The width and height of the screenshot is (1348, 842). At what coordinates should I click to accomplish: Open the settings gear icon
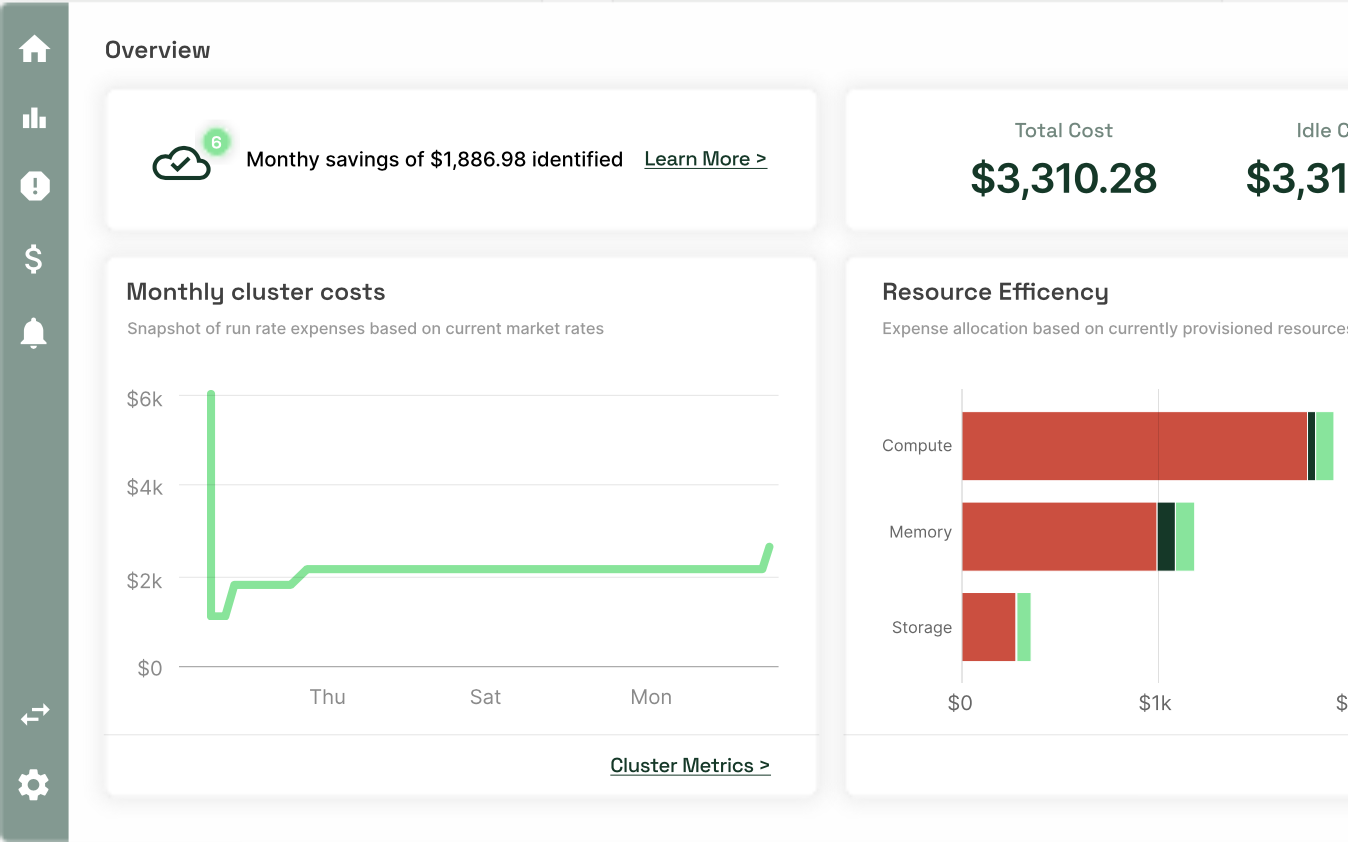[34, 785]
